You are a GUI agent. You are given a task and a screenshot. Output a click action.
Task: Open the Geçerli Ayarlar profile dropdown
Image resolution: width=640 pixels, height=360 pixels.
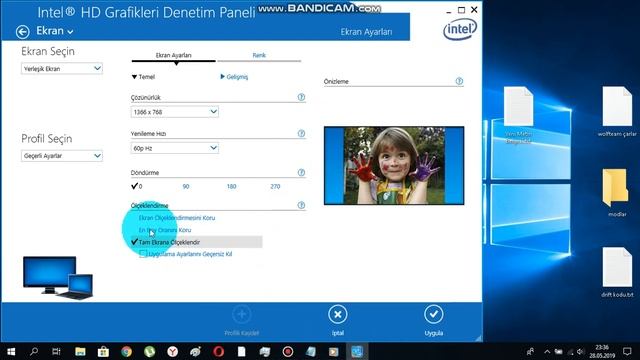(x=62, y=156)
